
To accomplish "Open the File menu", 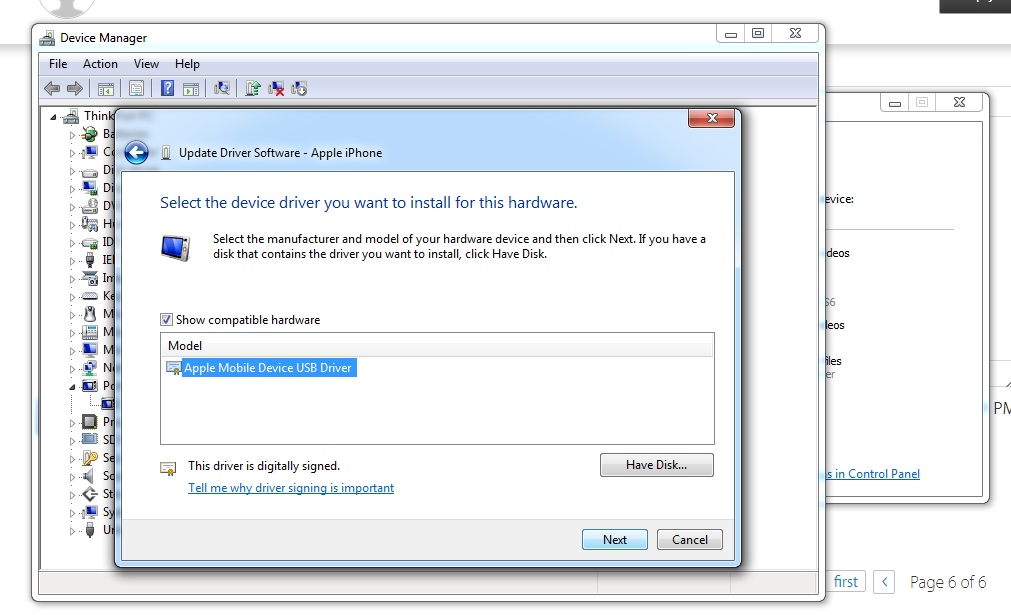I will point(58,64).
